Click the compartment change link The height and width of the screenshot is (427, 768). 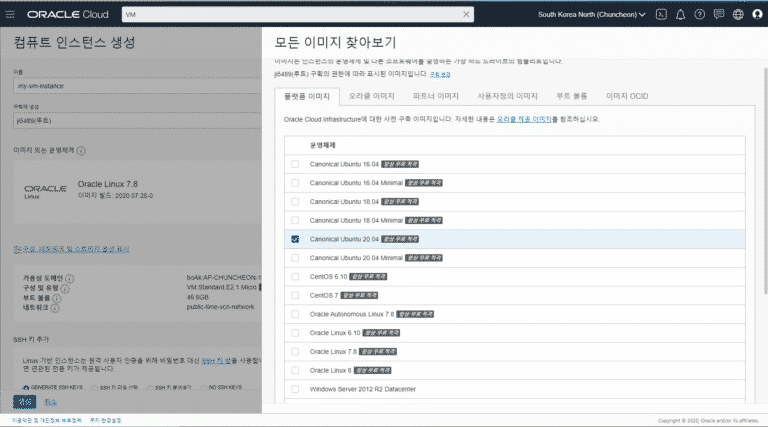tap(440, 74)
